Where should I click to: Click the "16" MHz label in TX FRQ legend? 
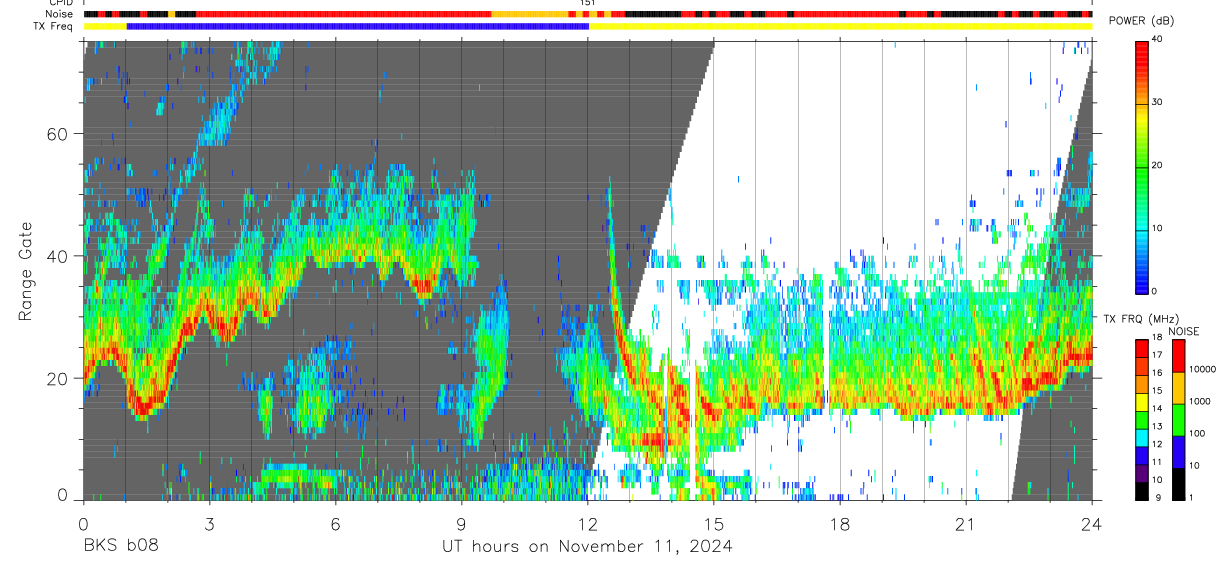pyautogui.click(x=1158, y=372)
